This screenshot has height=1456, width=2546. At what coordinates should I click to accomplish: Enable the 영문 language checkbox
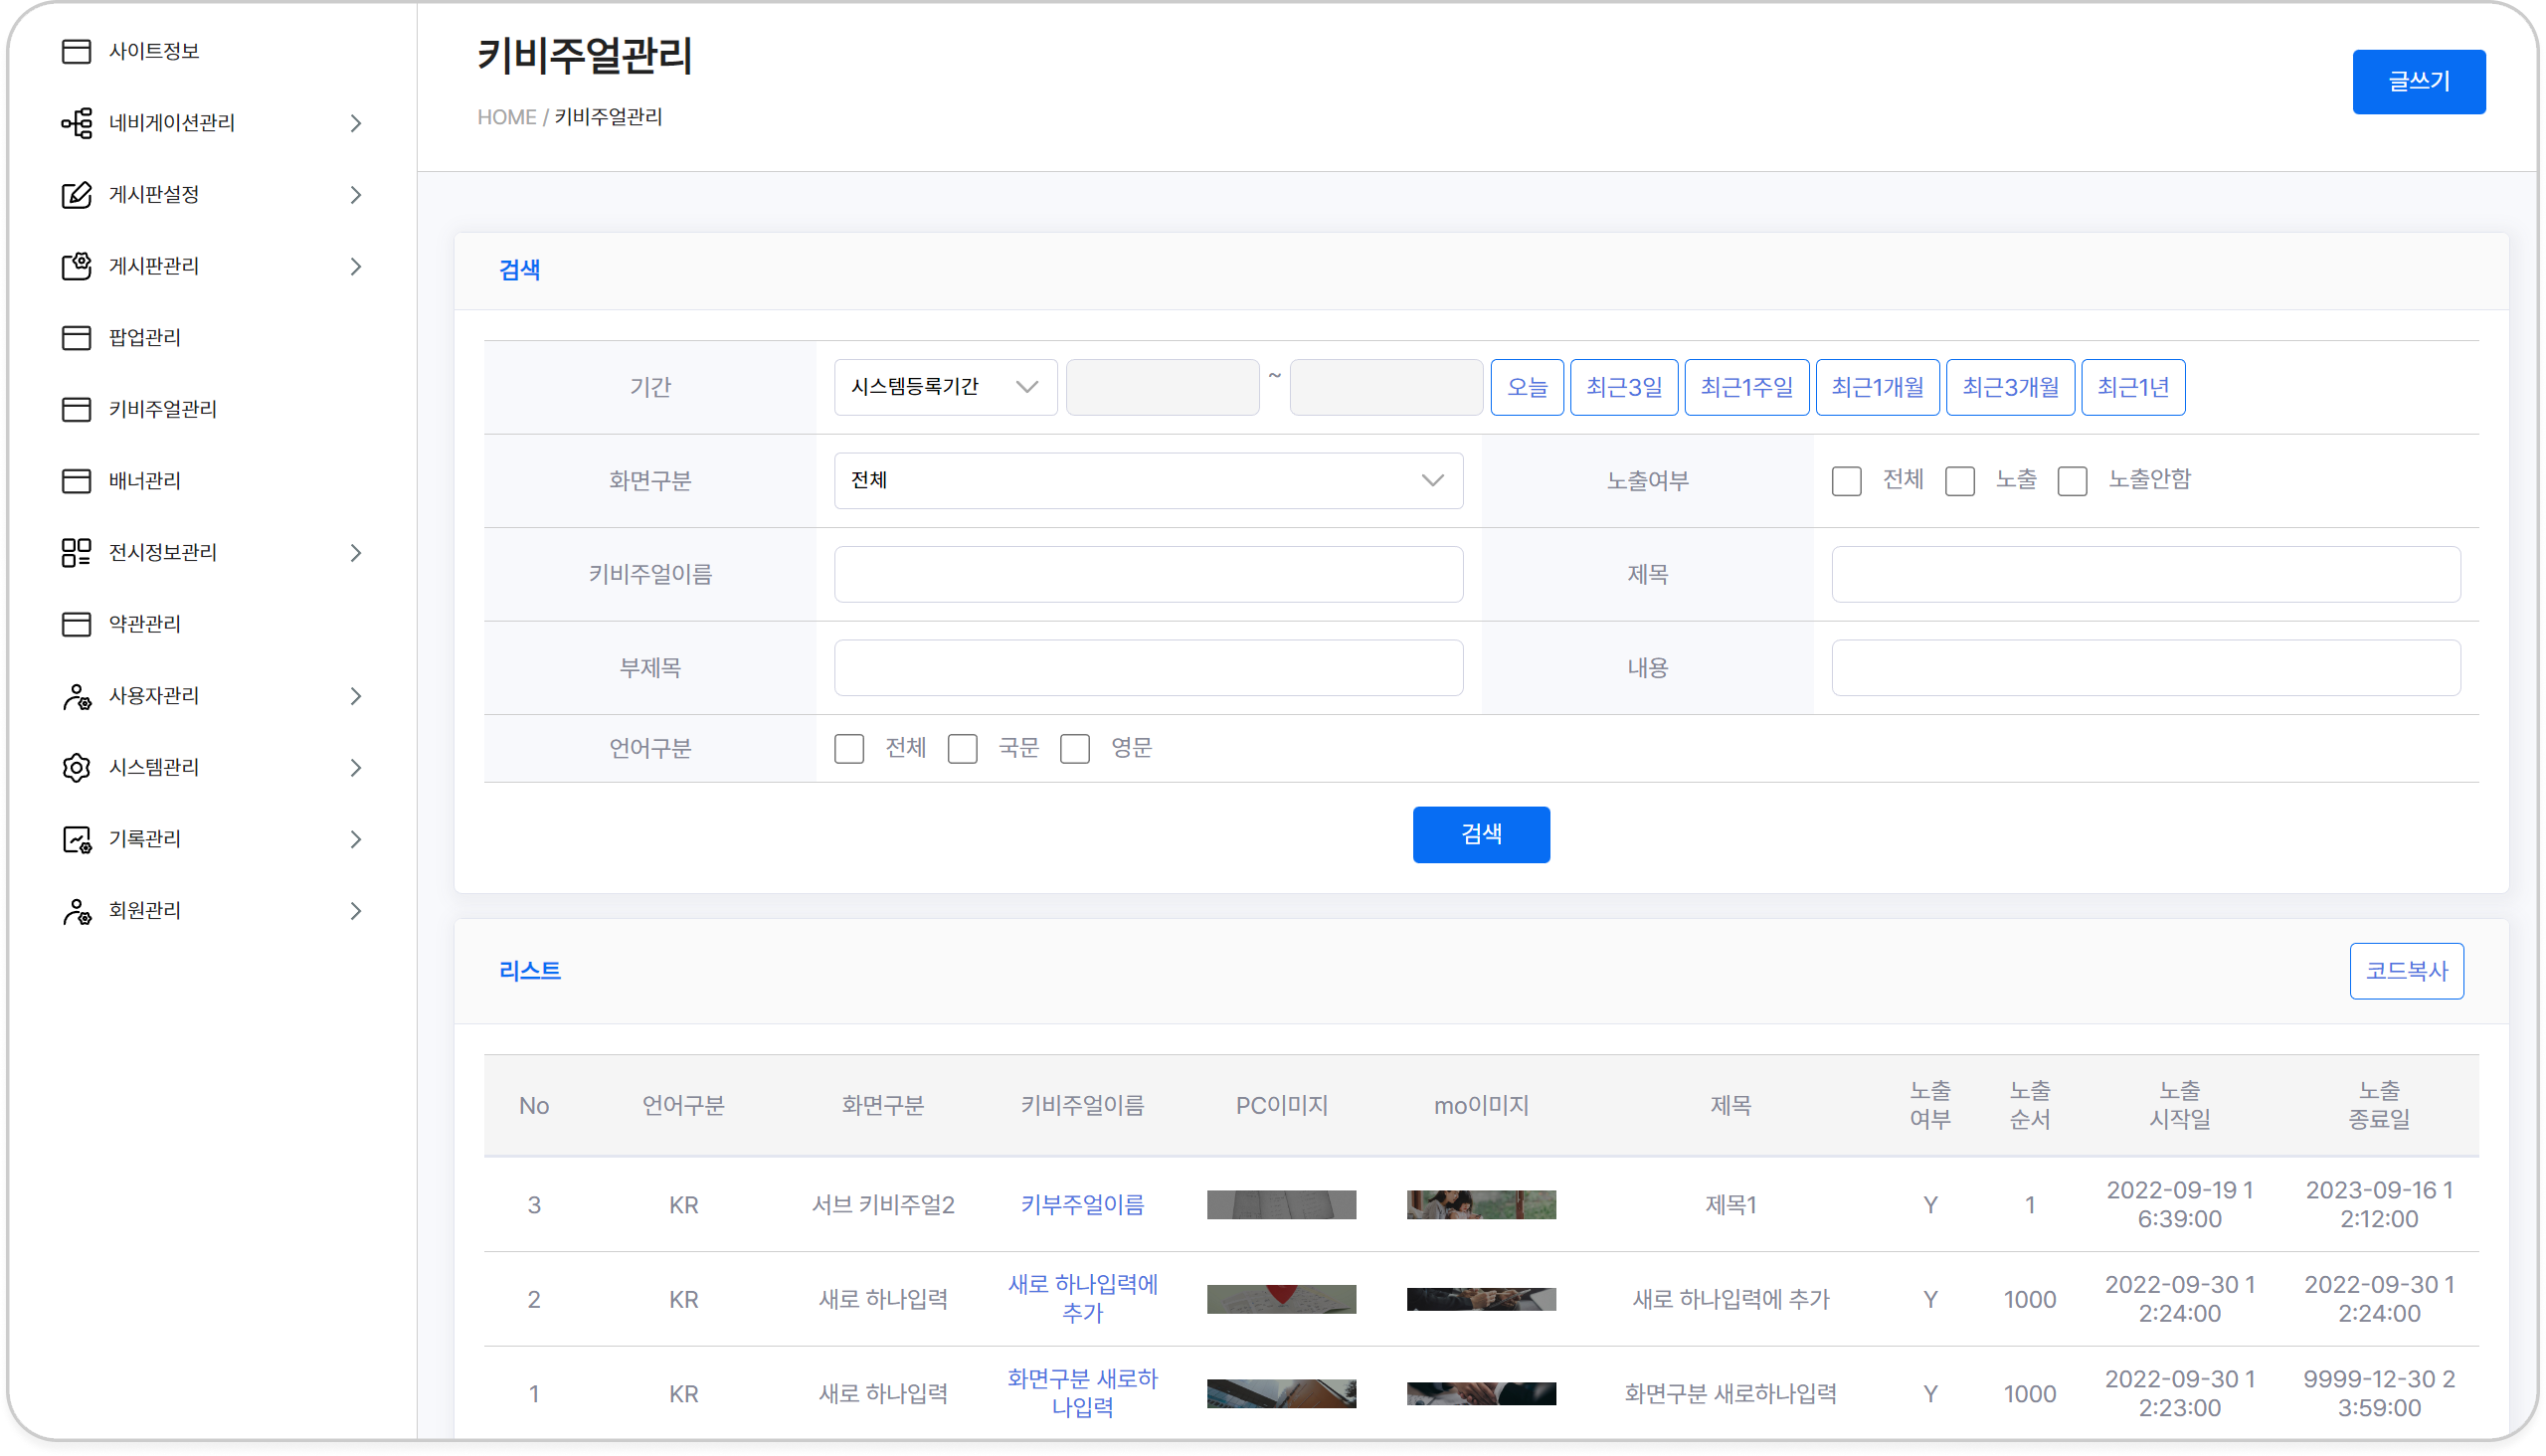click(x=1075, y=749)
